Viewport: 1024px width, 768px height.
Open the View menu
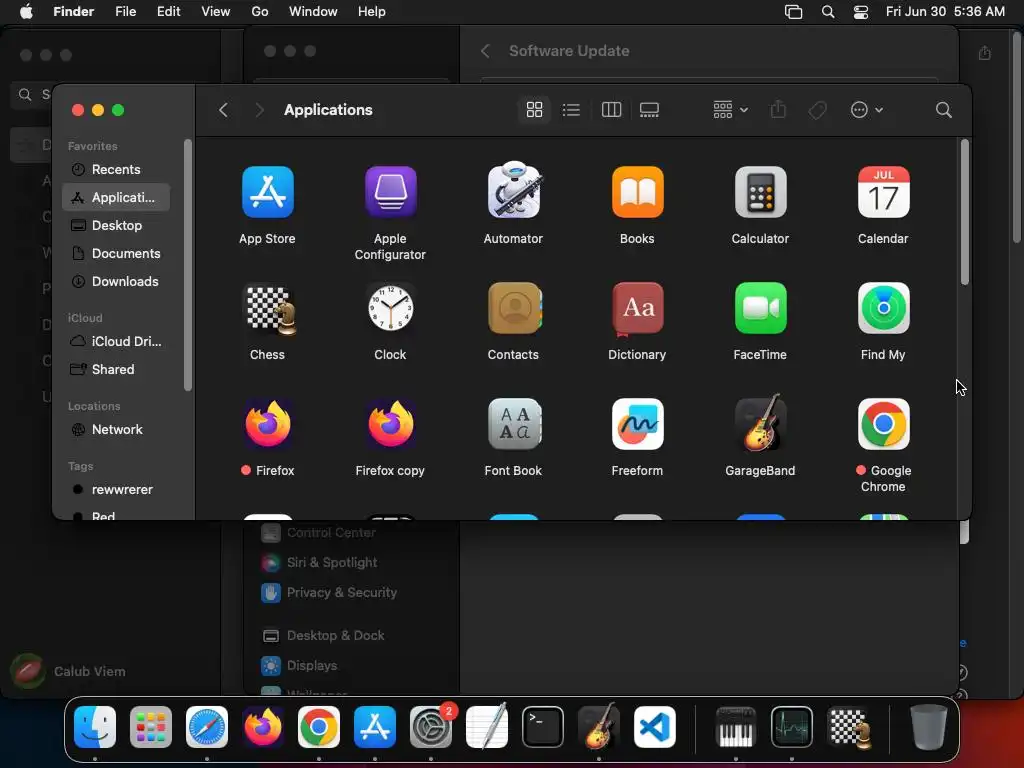(216, 12)
